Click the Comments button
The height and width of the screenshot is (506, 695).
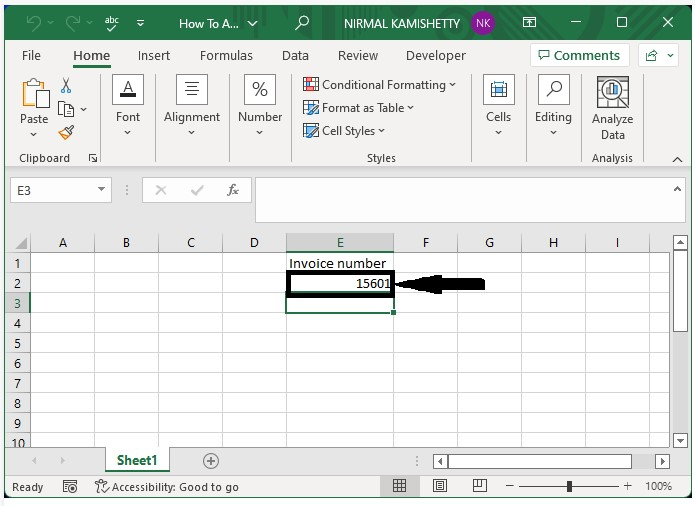point(579,55)
